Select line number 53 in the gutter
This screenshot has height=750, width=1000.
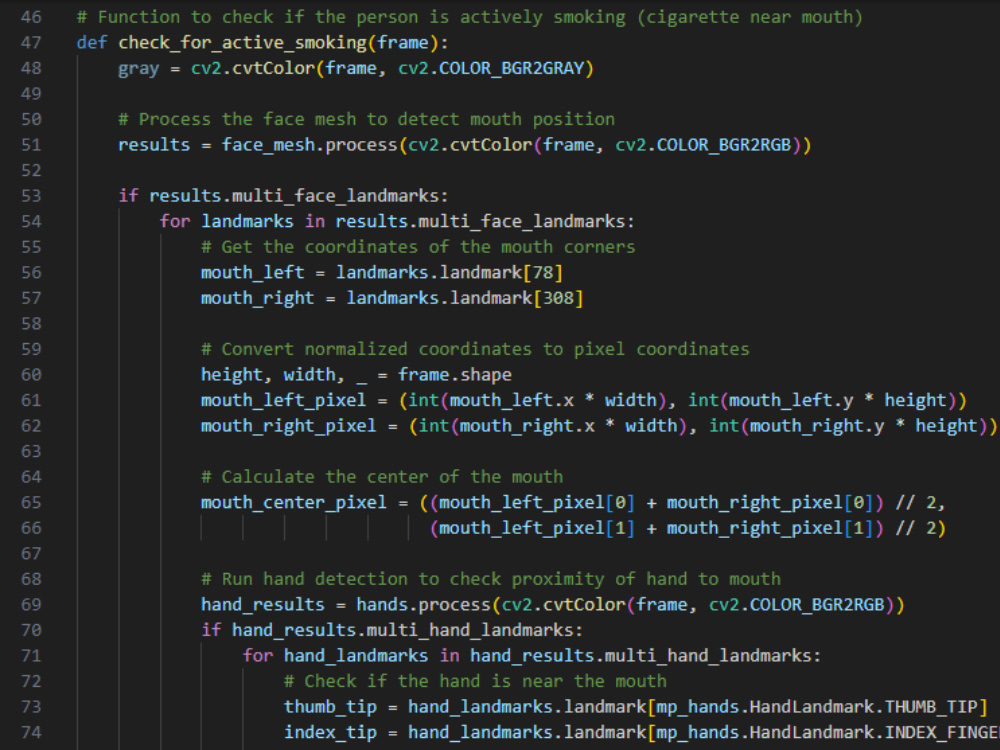31,196
